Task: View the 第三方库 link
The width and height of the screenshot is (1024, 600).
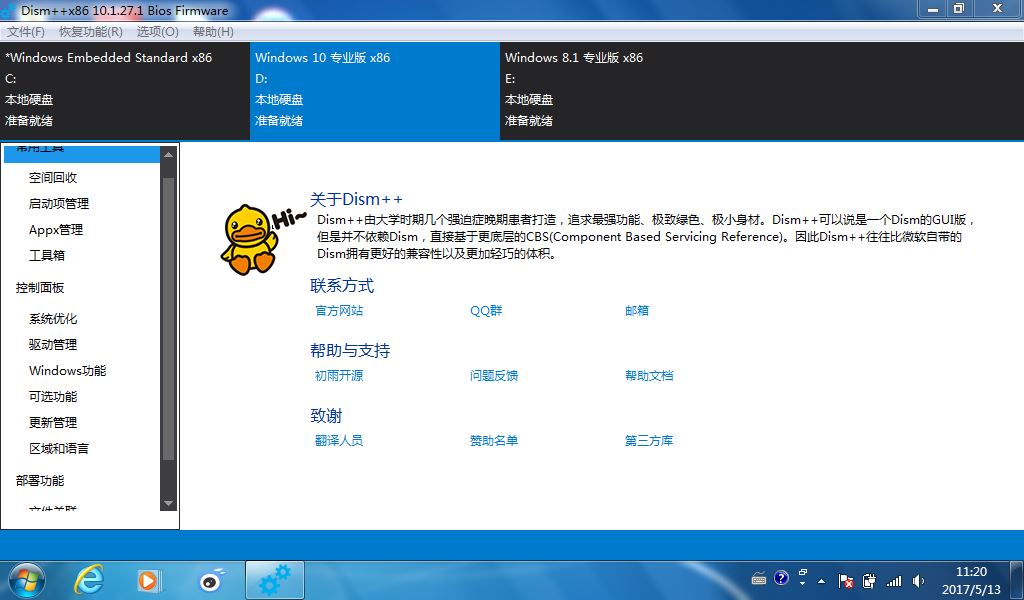Action: [648, 441]
